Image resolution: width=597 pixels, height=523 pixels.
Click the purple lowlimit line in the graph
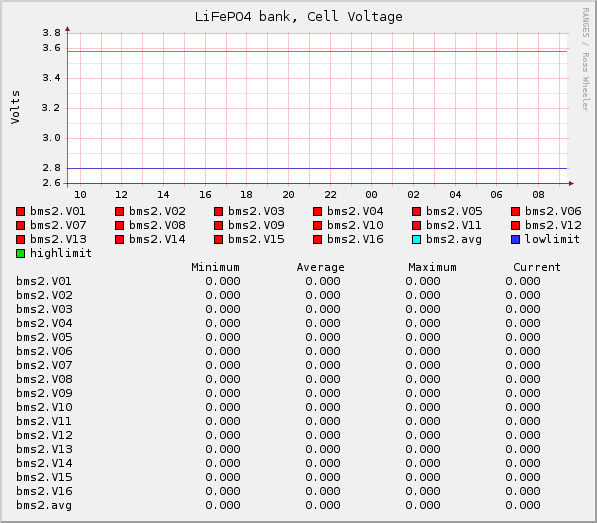[317, 168]
